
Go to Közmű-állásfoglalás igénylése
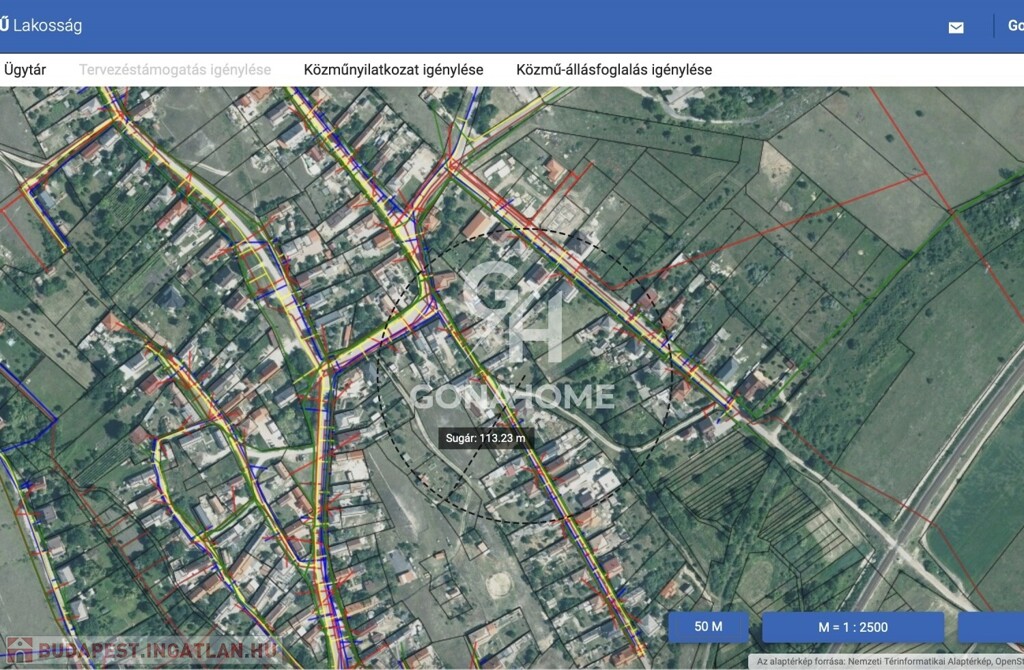(614, 70)
